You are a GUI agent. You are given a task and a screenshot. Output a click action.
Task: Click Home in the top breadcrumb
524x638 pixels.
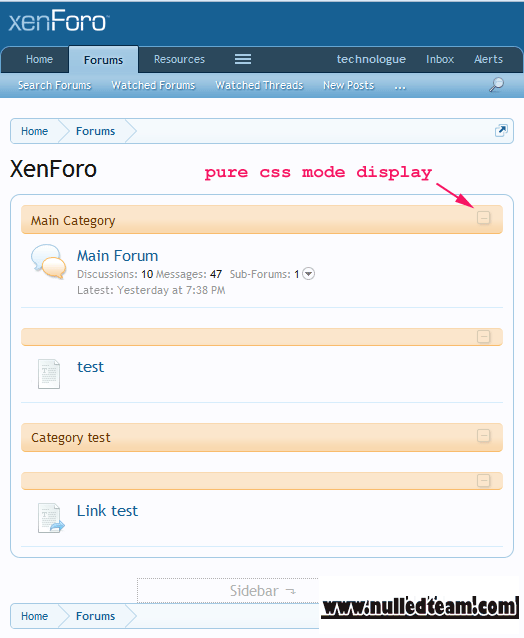pyautogui.click(x=35, y=131)
